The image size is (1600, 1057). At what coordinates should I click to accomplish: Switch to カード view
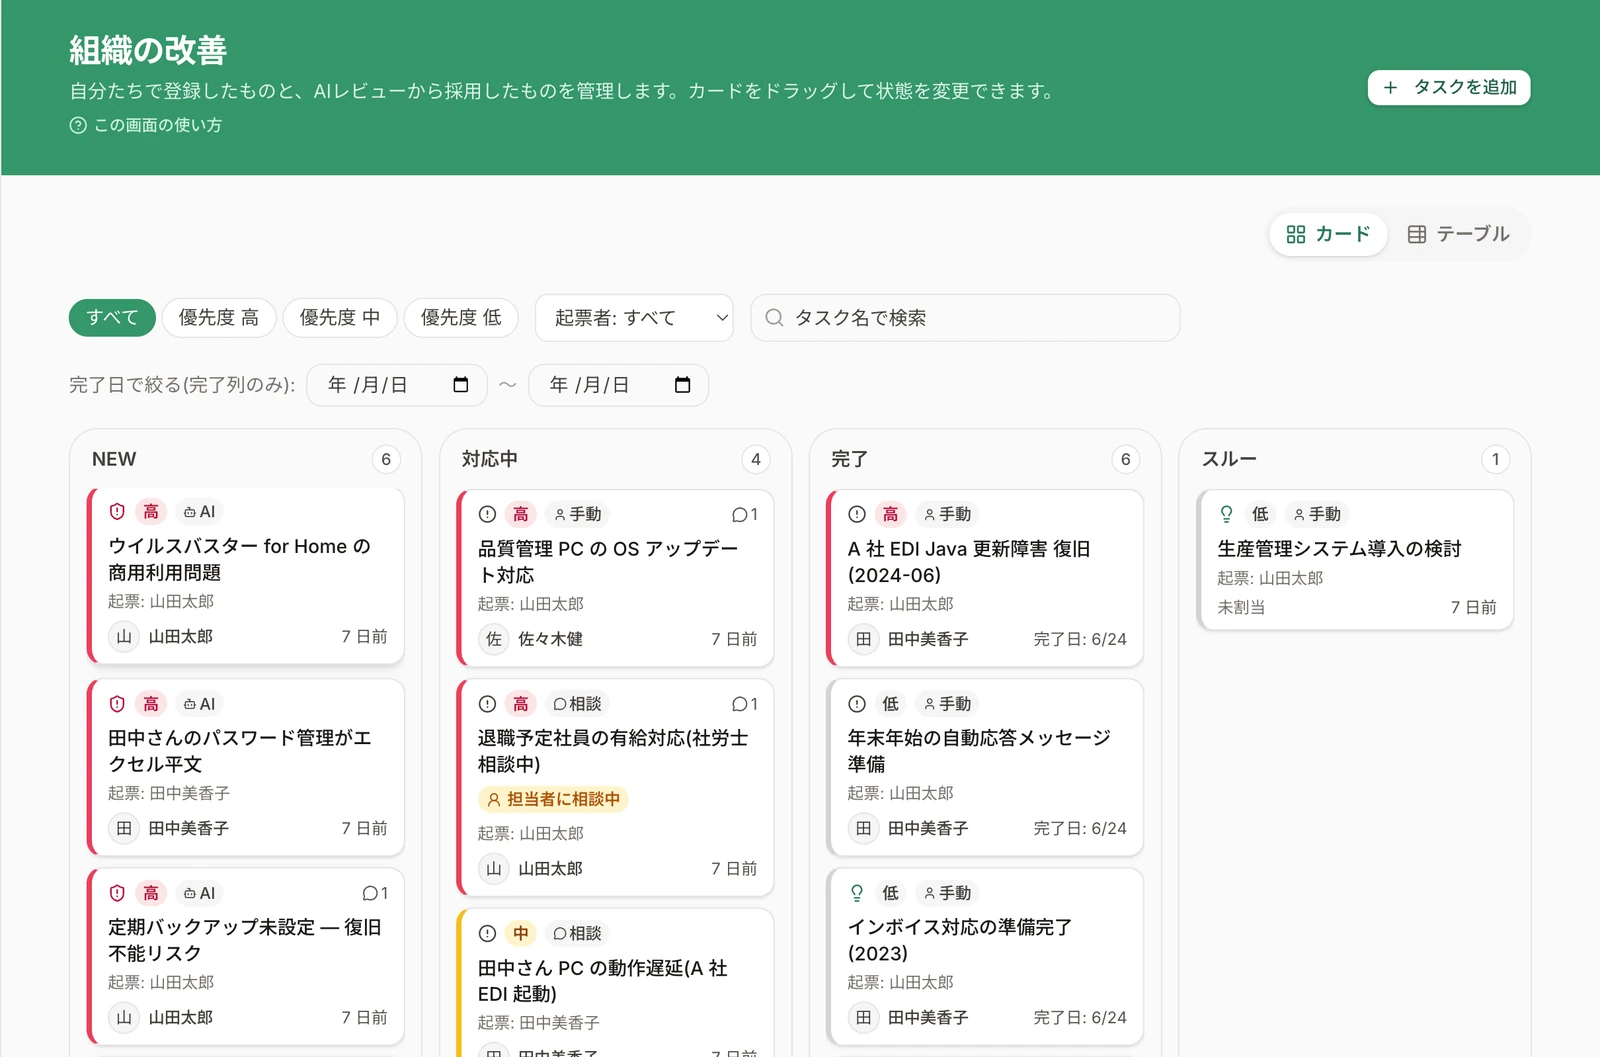click(x=1328, y=234)
